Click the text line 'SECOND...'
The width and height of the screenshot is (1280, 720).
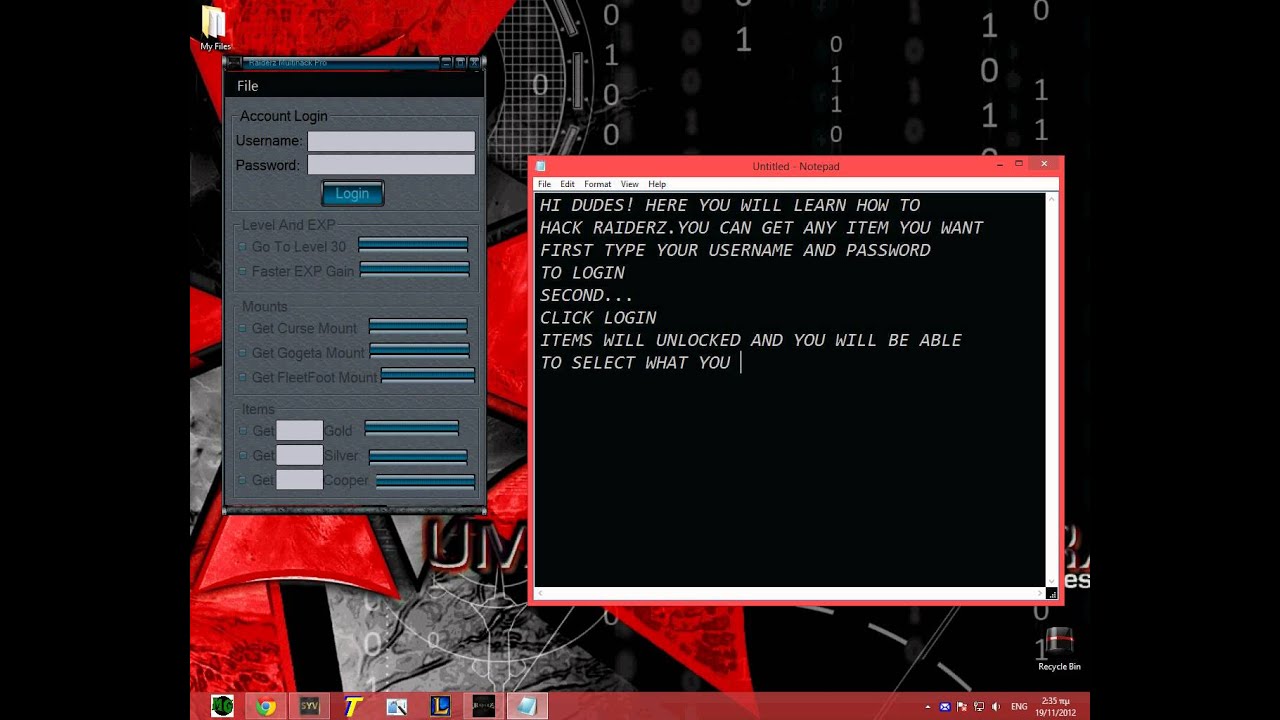click(x=587, y=295)
